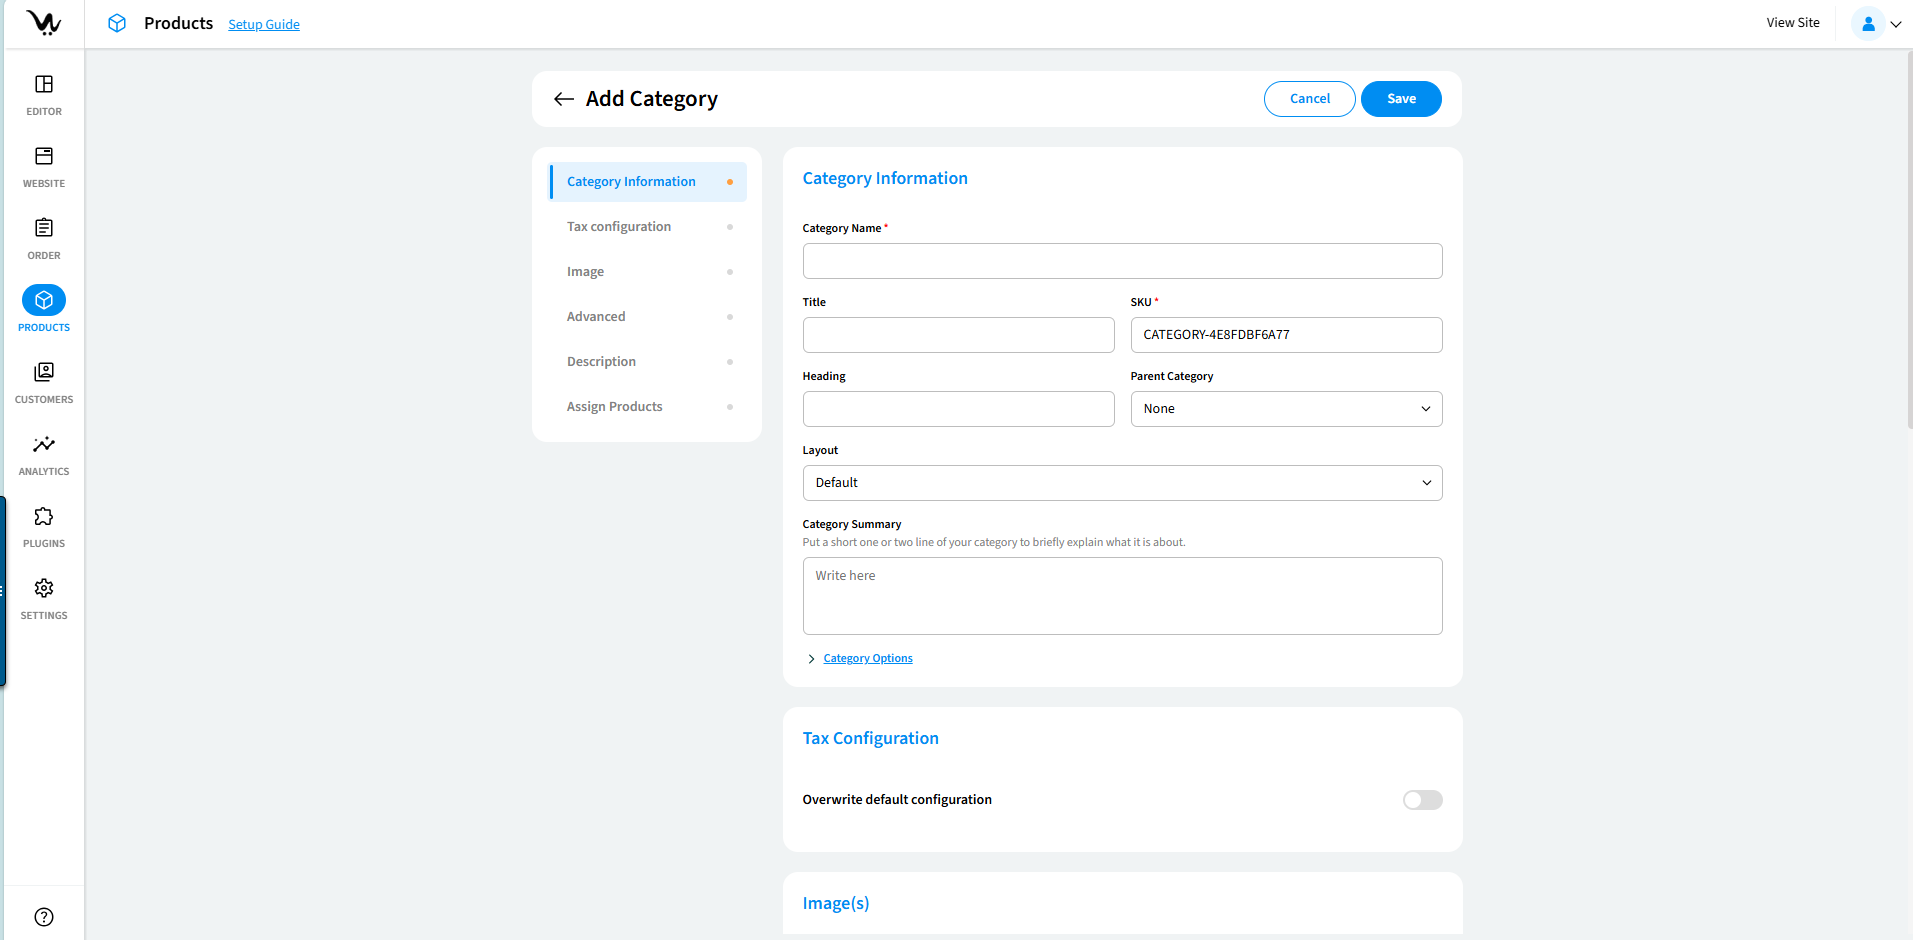The width and height of the screenshot is (1913, 940).
Task: Go to the Website section icon
Action: tap(44, 157)
